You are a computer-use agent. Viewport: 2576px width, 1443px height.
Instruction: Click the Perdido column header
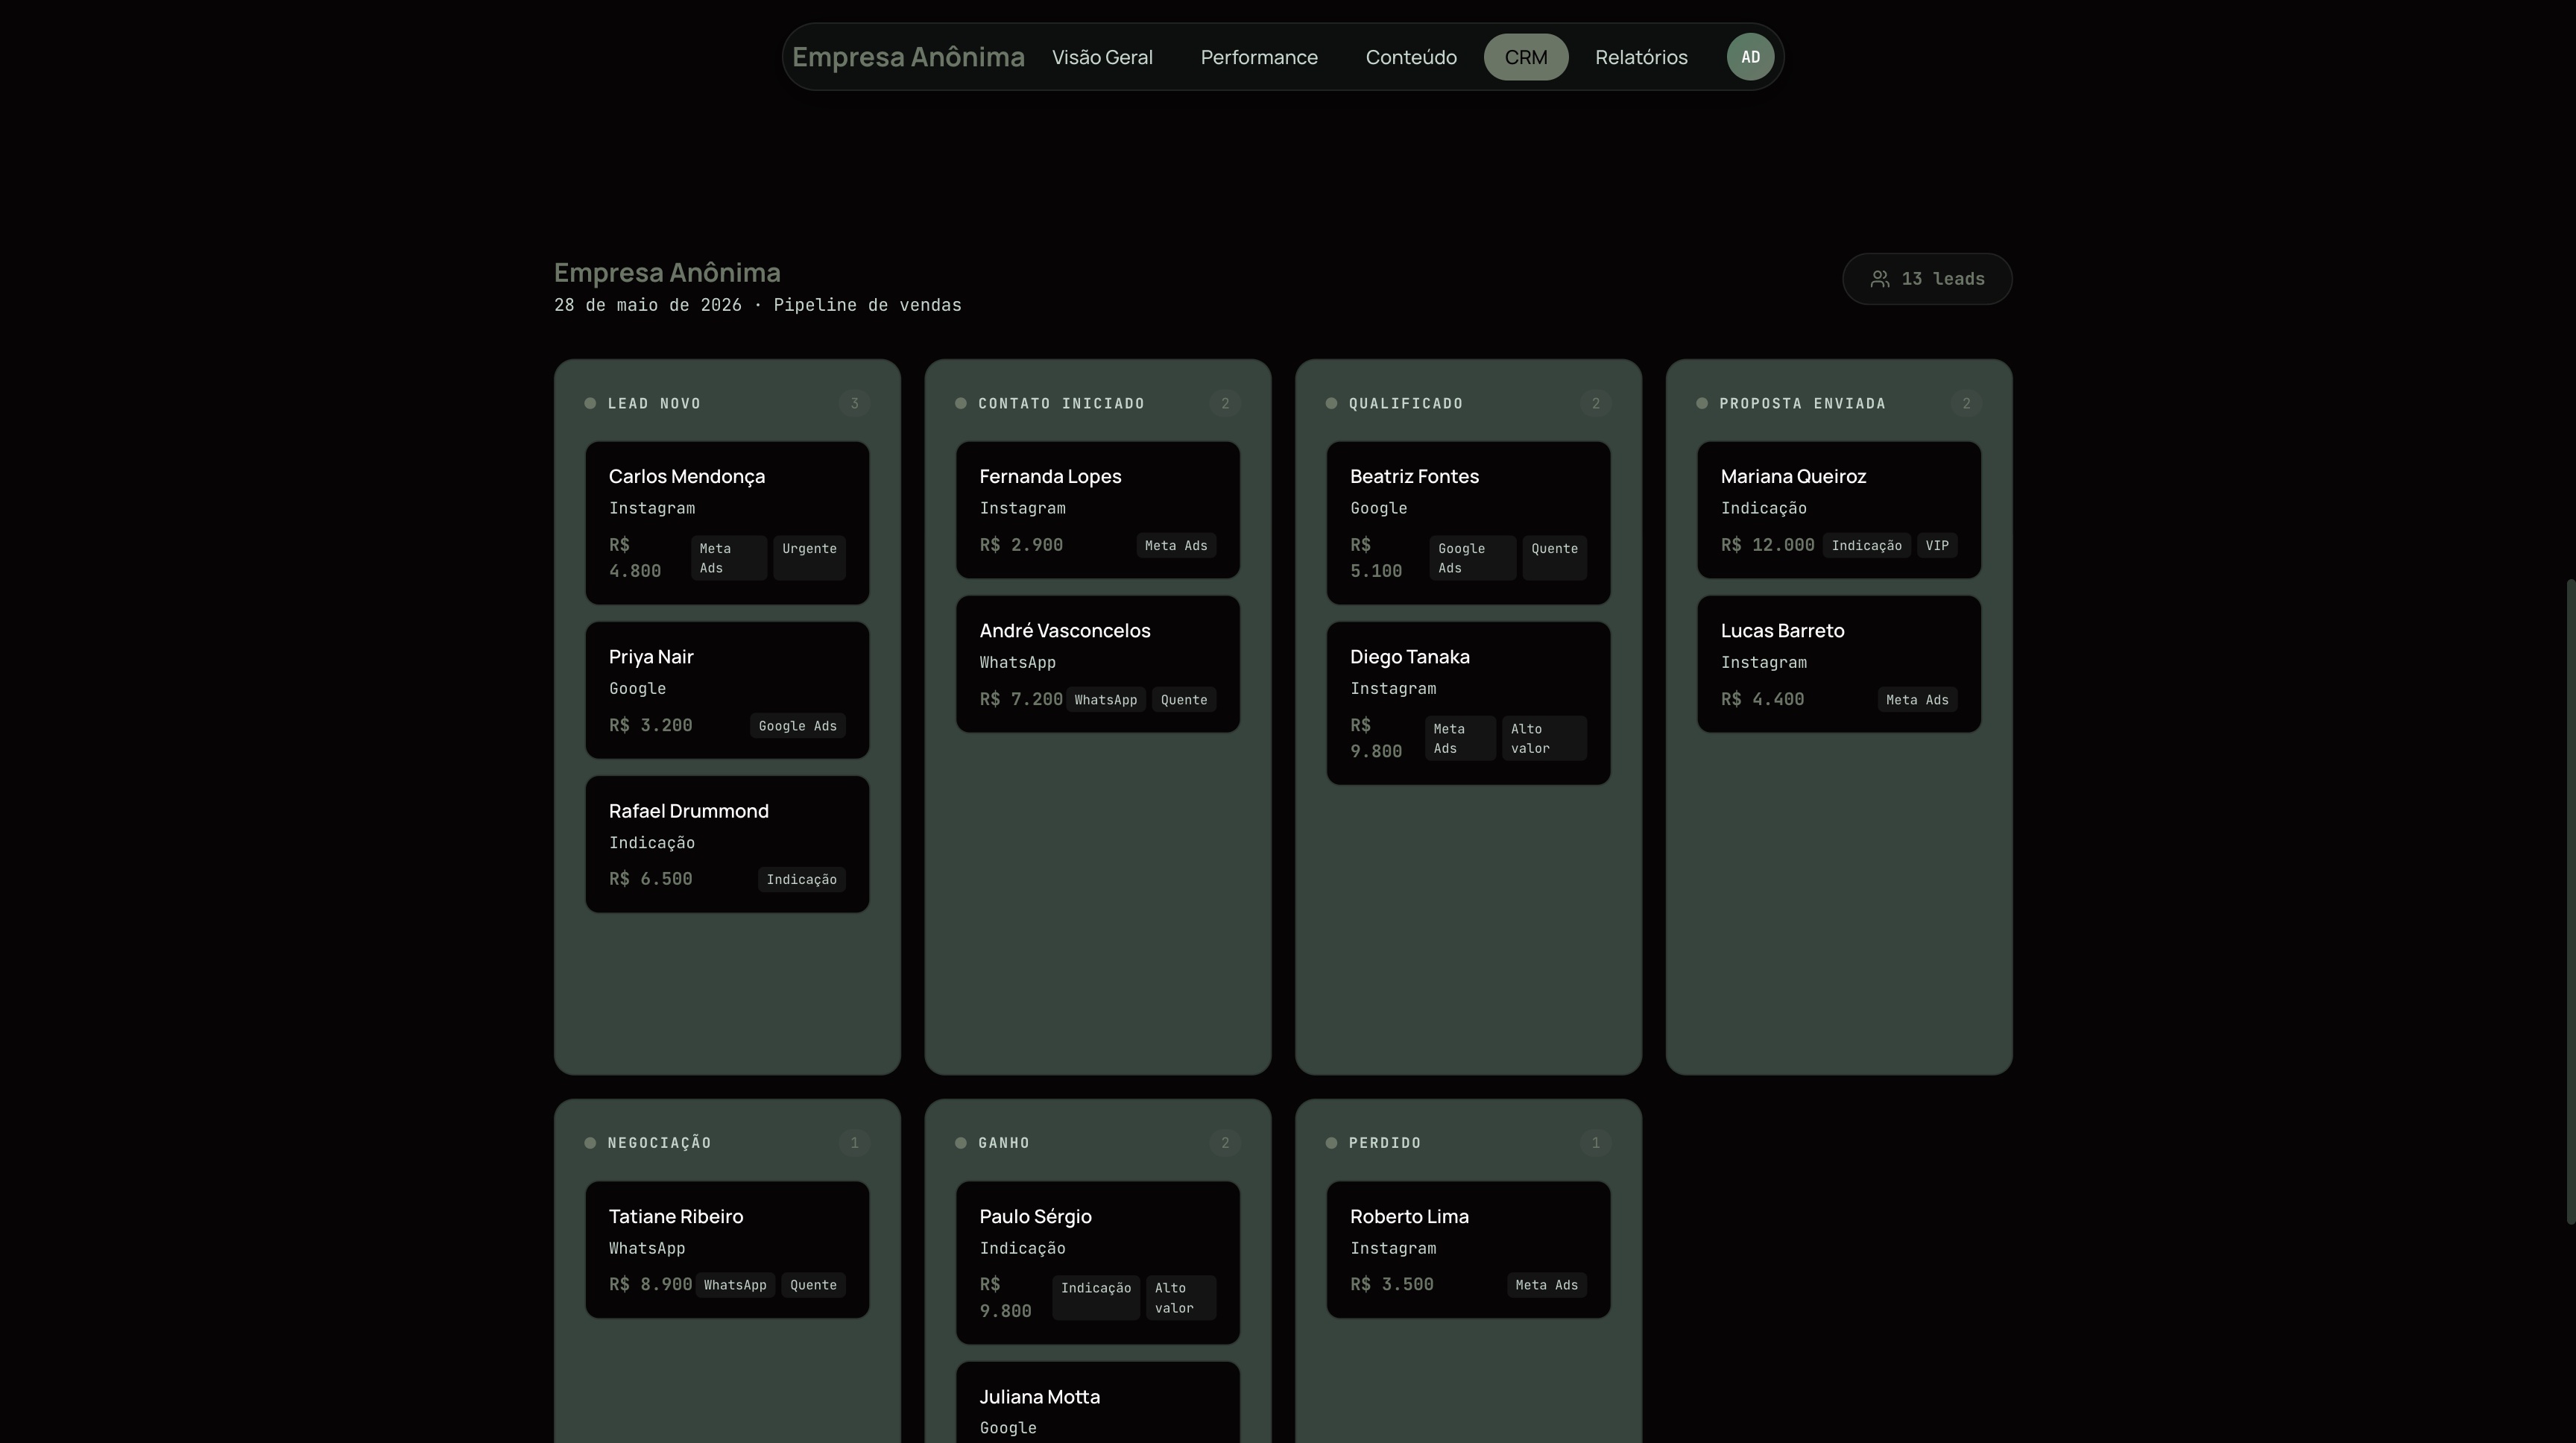[1384, 1143]
